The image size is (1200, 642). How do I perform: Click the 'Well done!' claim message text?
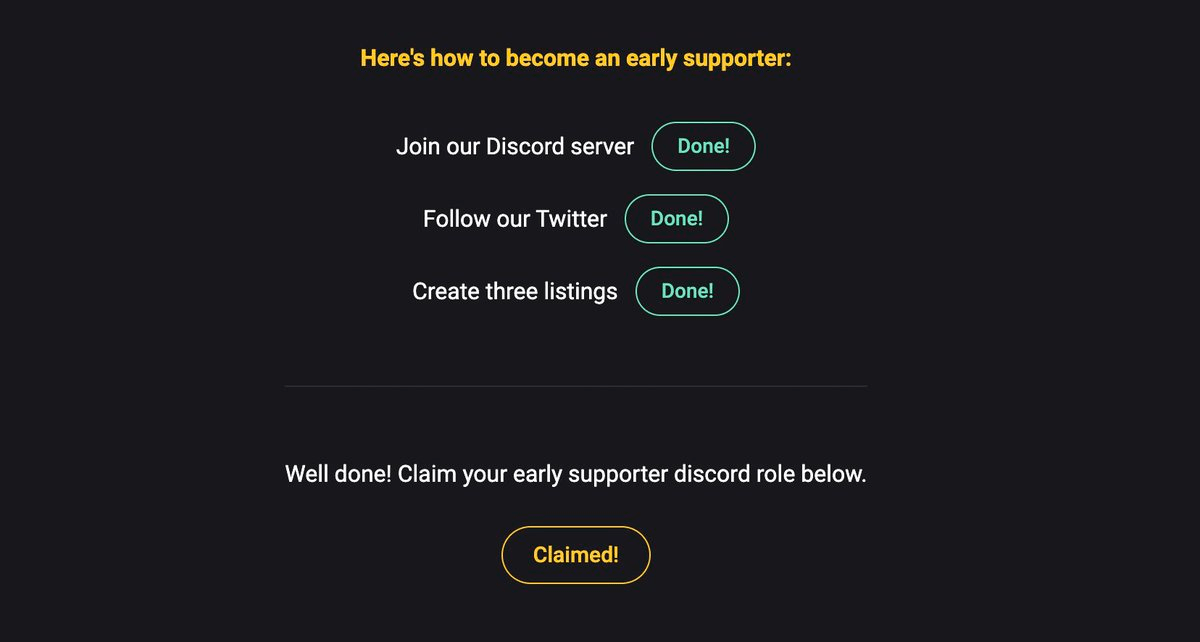pyautogui.click(x=575, y=474)
